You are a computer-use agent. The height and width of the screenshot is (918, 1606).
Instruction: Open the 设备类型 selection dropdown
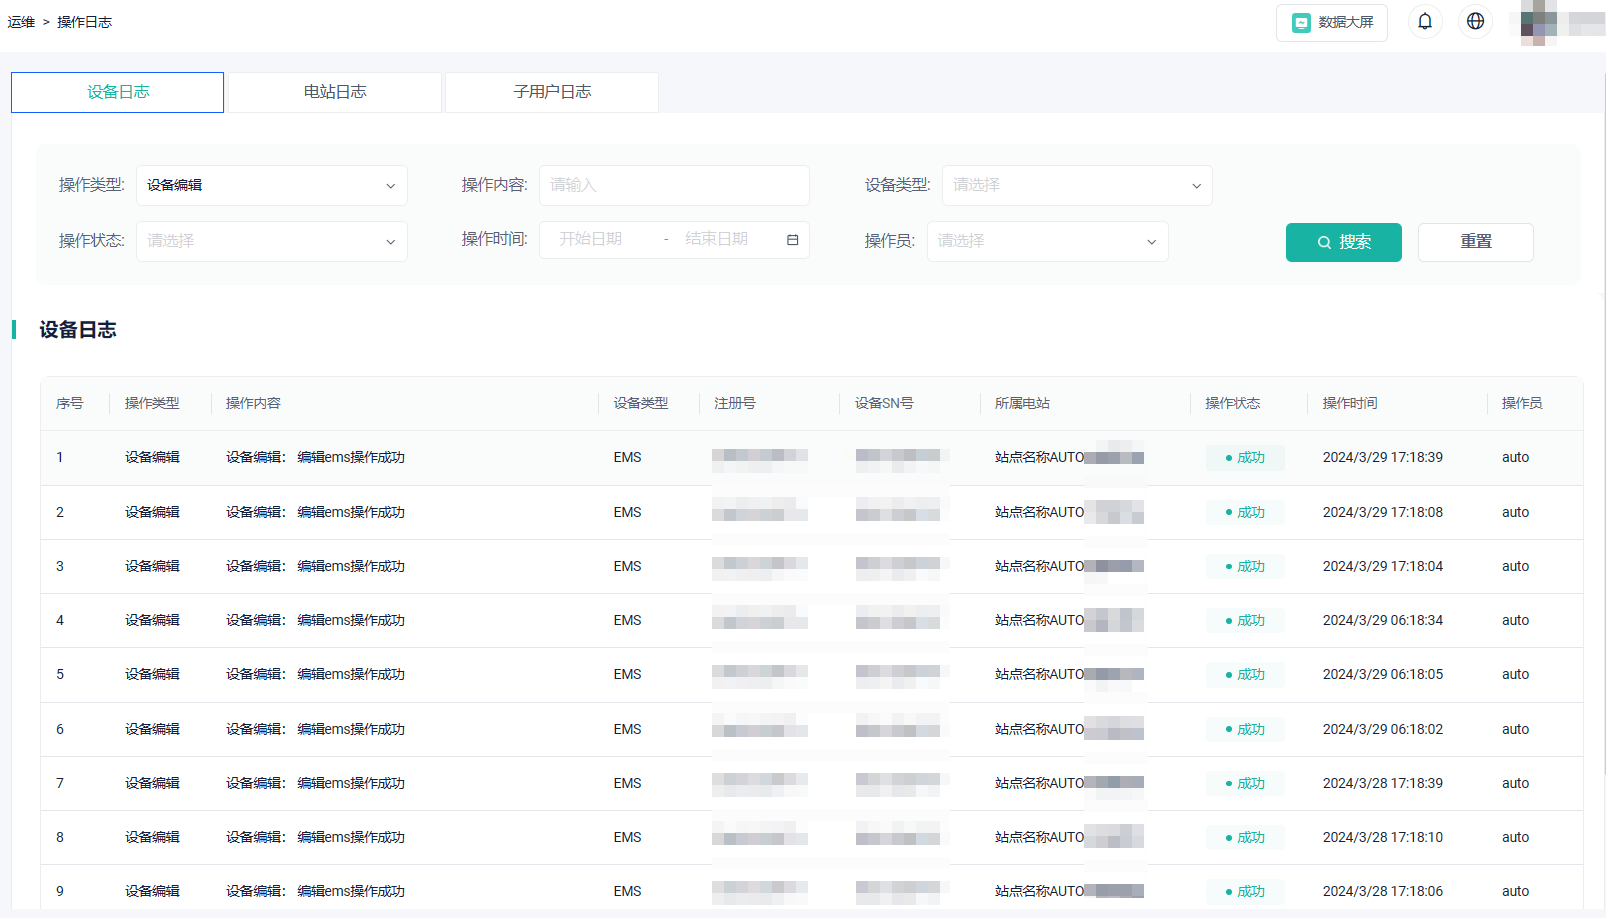pos(1076,185)
